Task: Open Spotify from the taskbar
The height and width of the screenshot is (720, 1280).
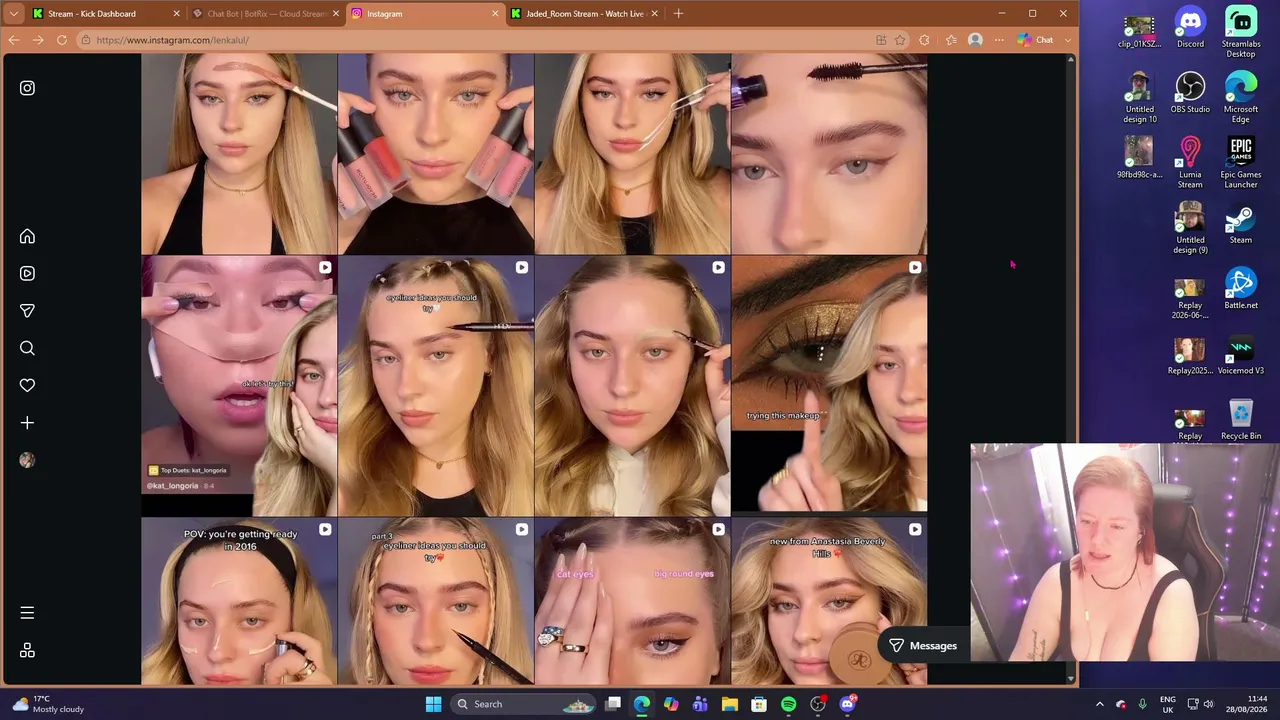Action: (788, 704)
